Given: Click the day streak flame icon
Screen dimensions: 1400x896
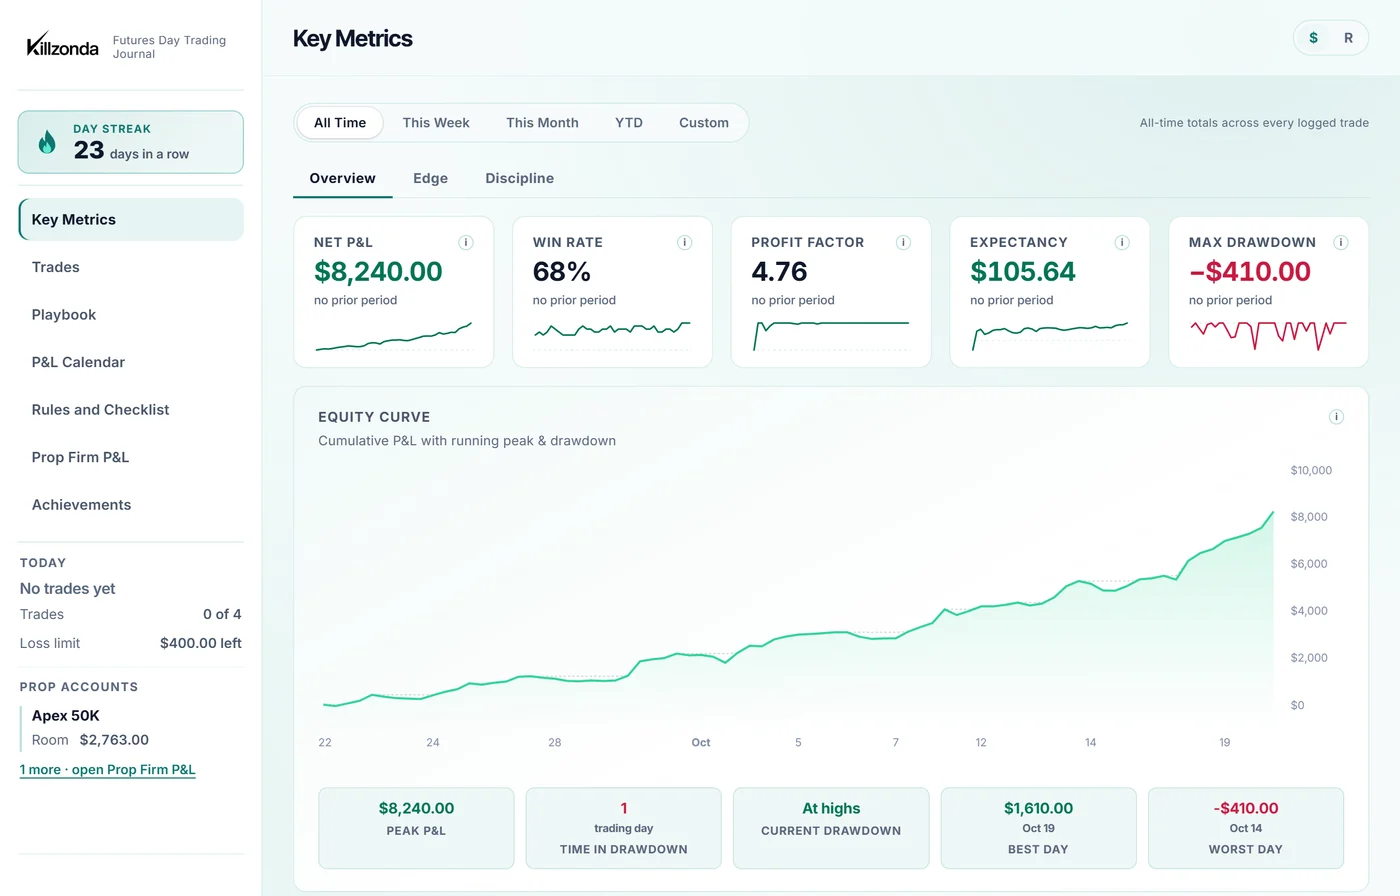Looking at the screenshot, I should [47, 142].
